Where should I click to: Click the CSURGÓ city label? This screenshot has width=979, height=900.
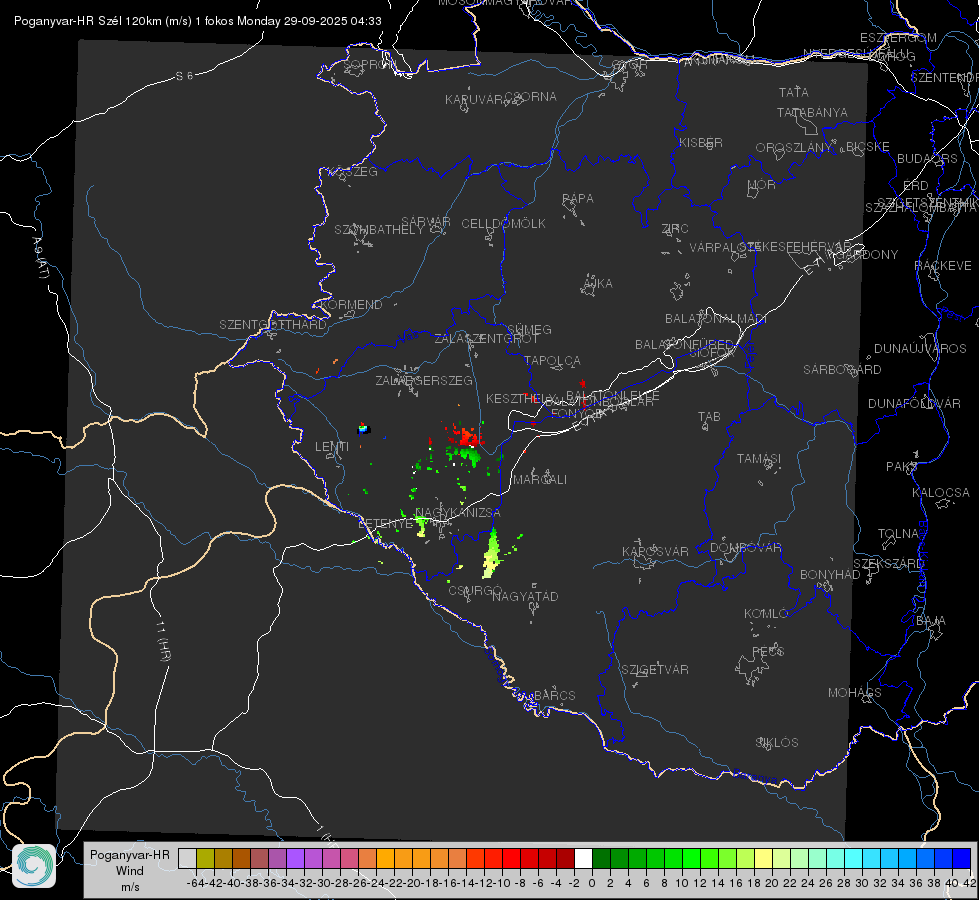coord(475,591)
